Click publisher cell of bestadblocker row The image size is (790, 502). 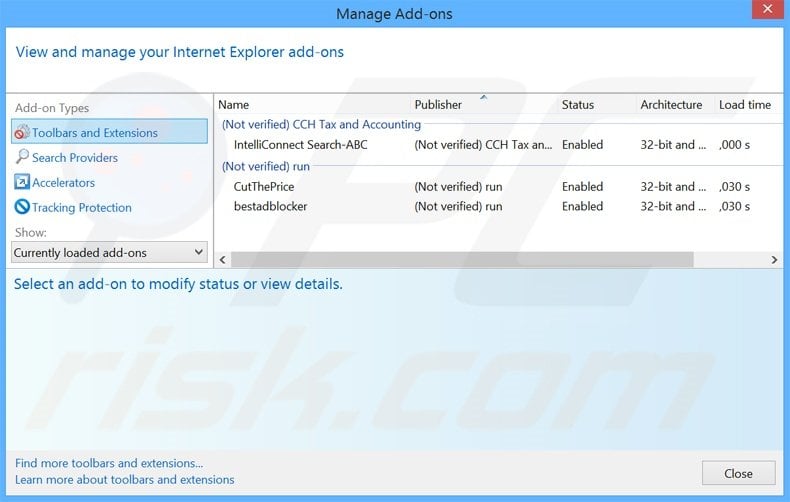click(x=458, y=206)
